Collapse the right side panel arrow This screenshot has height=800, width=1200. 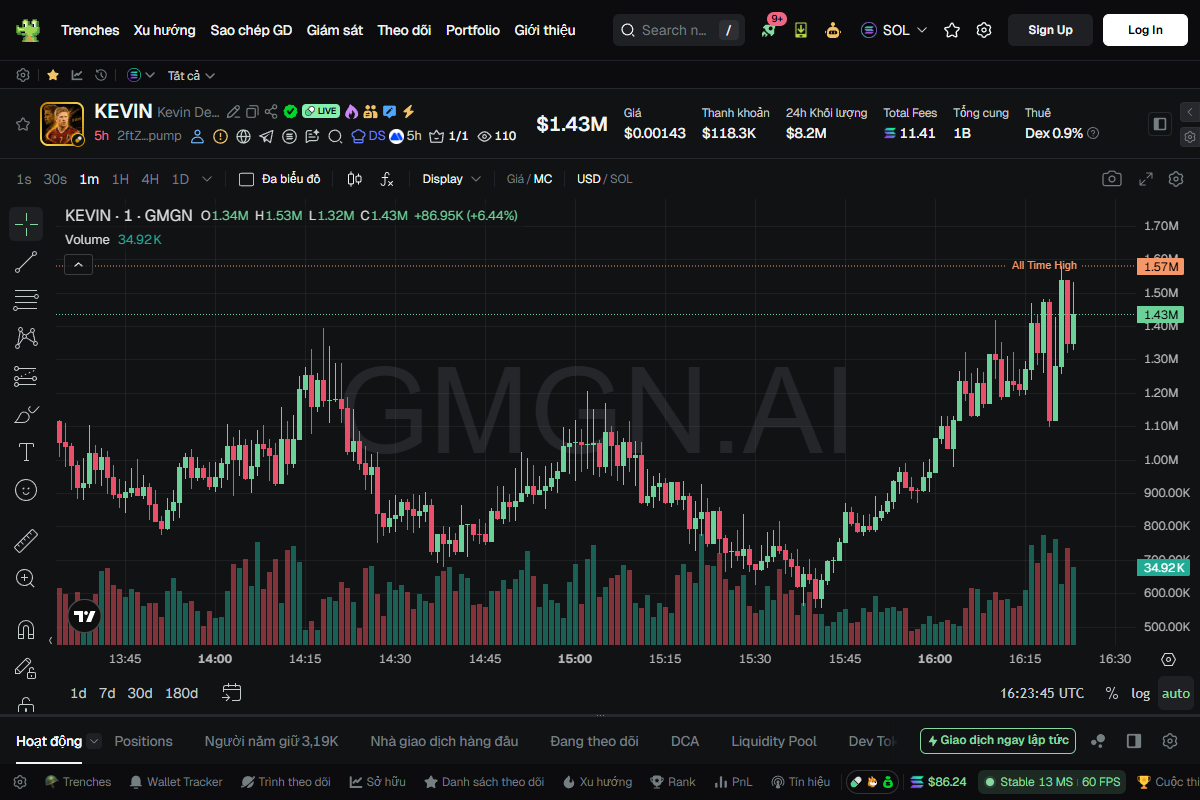(1189, 112)
